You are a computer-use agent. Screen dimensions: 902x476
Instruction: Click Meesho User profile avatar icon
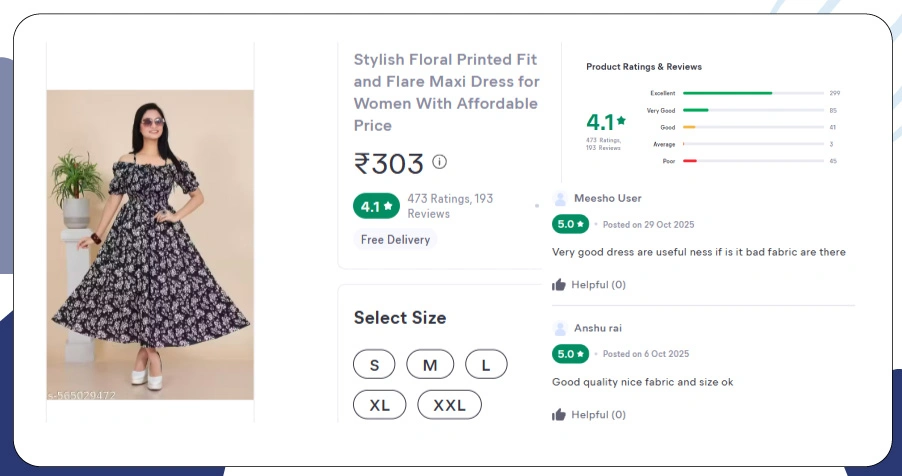[560, 198]
